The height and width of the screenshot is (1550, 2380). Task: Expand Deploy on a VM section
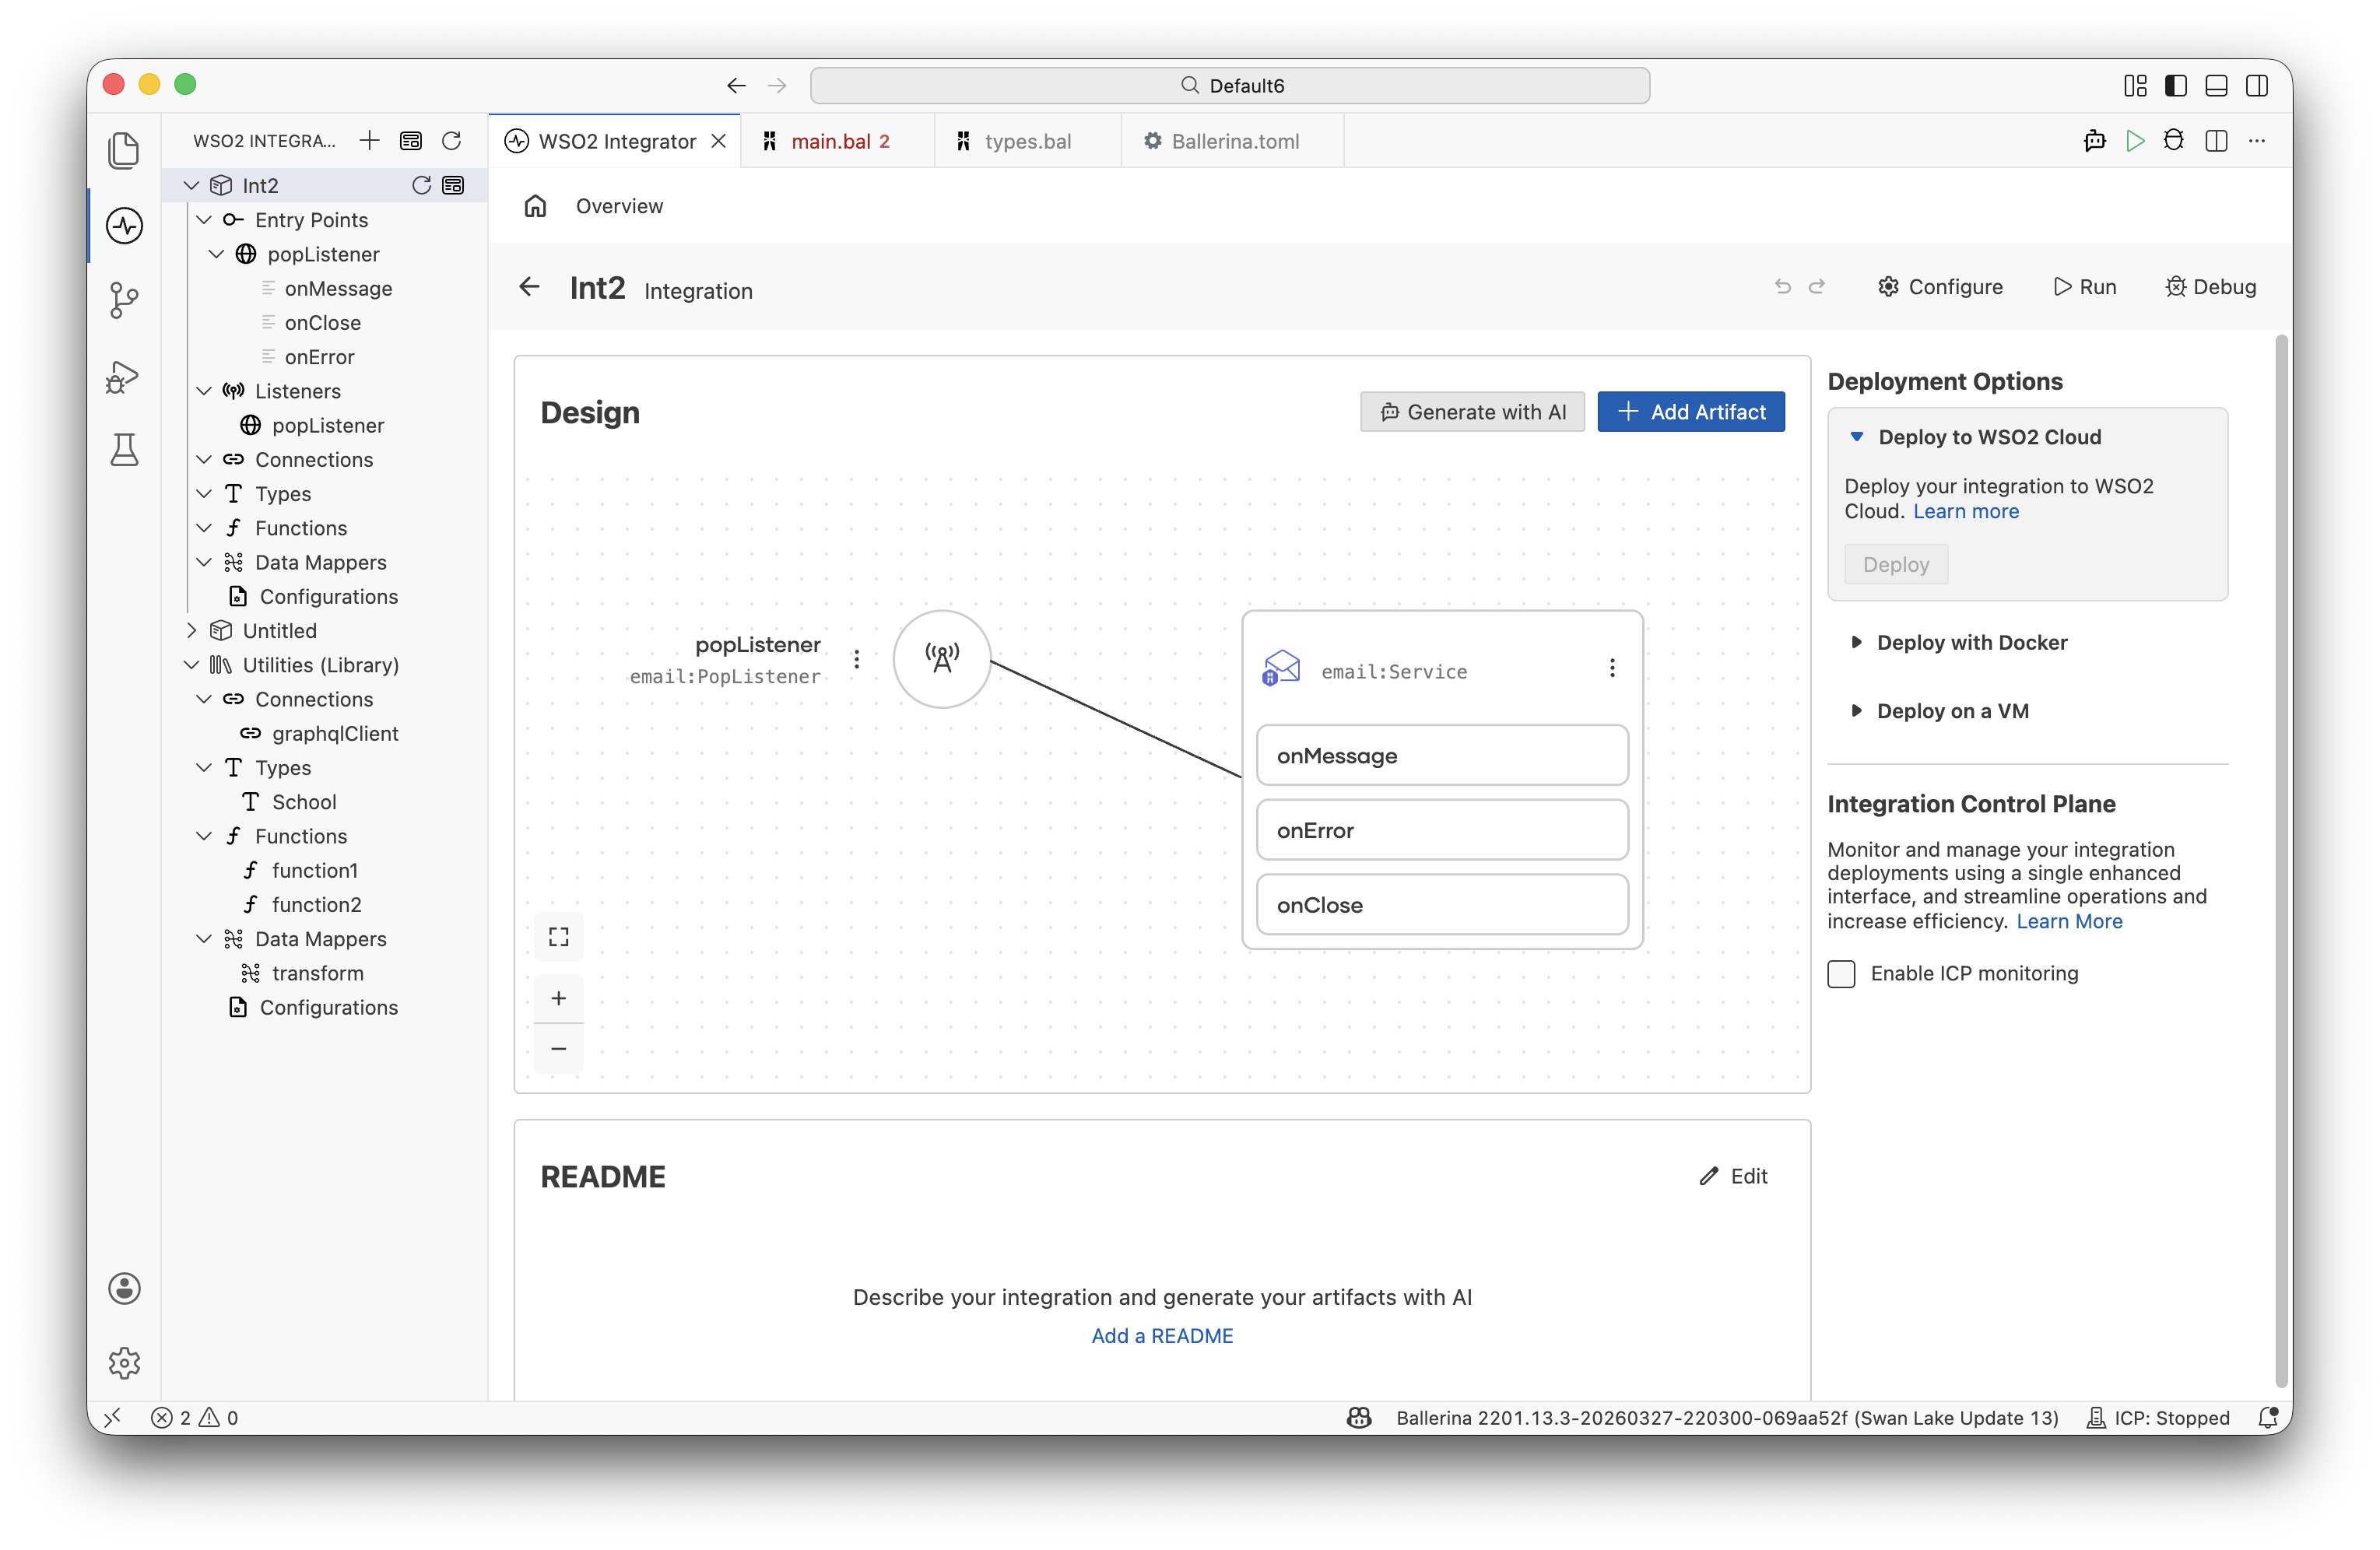1857,711
